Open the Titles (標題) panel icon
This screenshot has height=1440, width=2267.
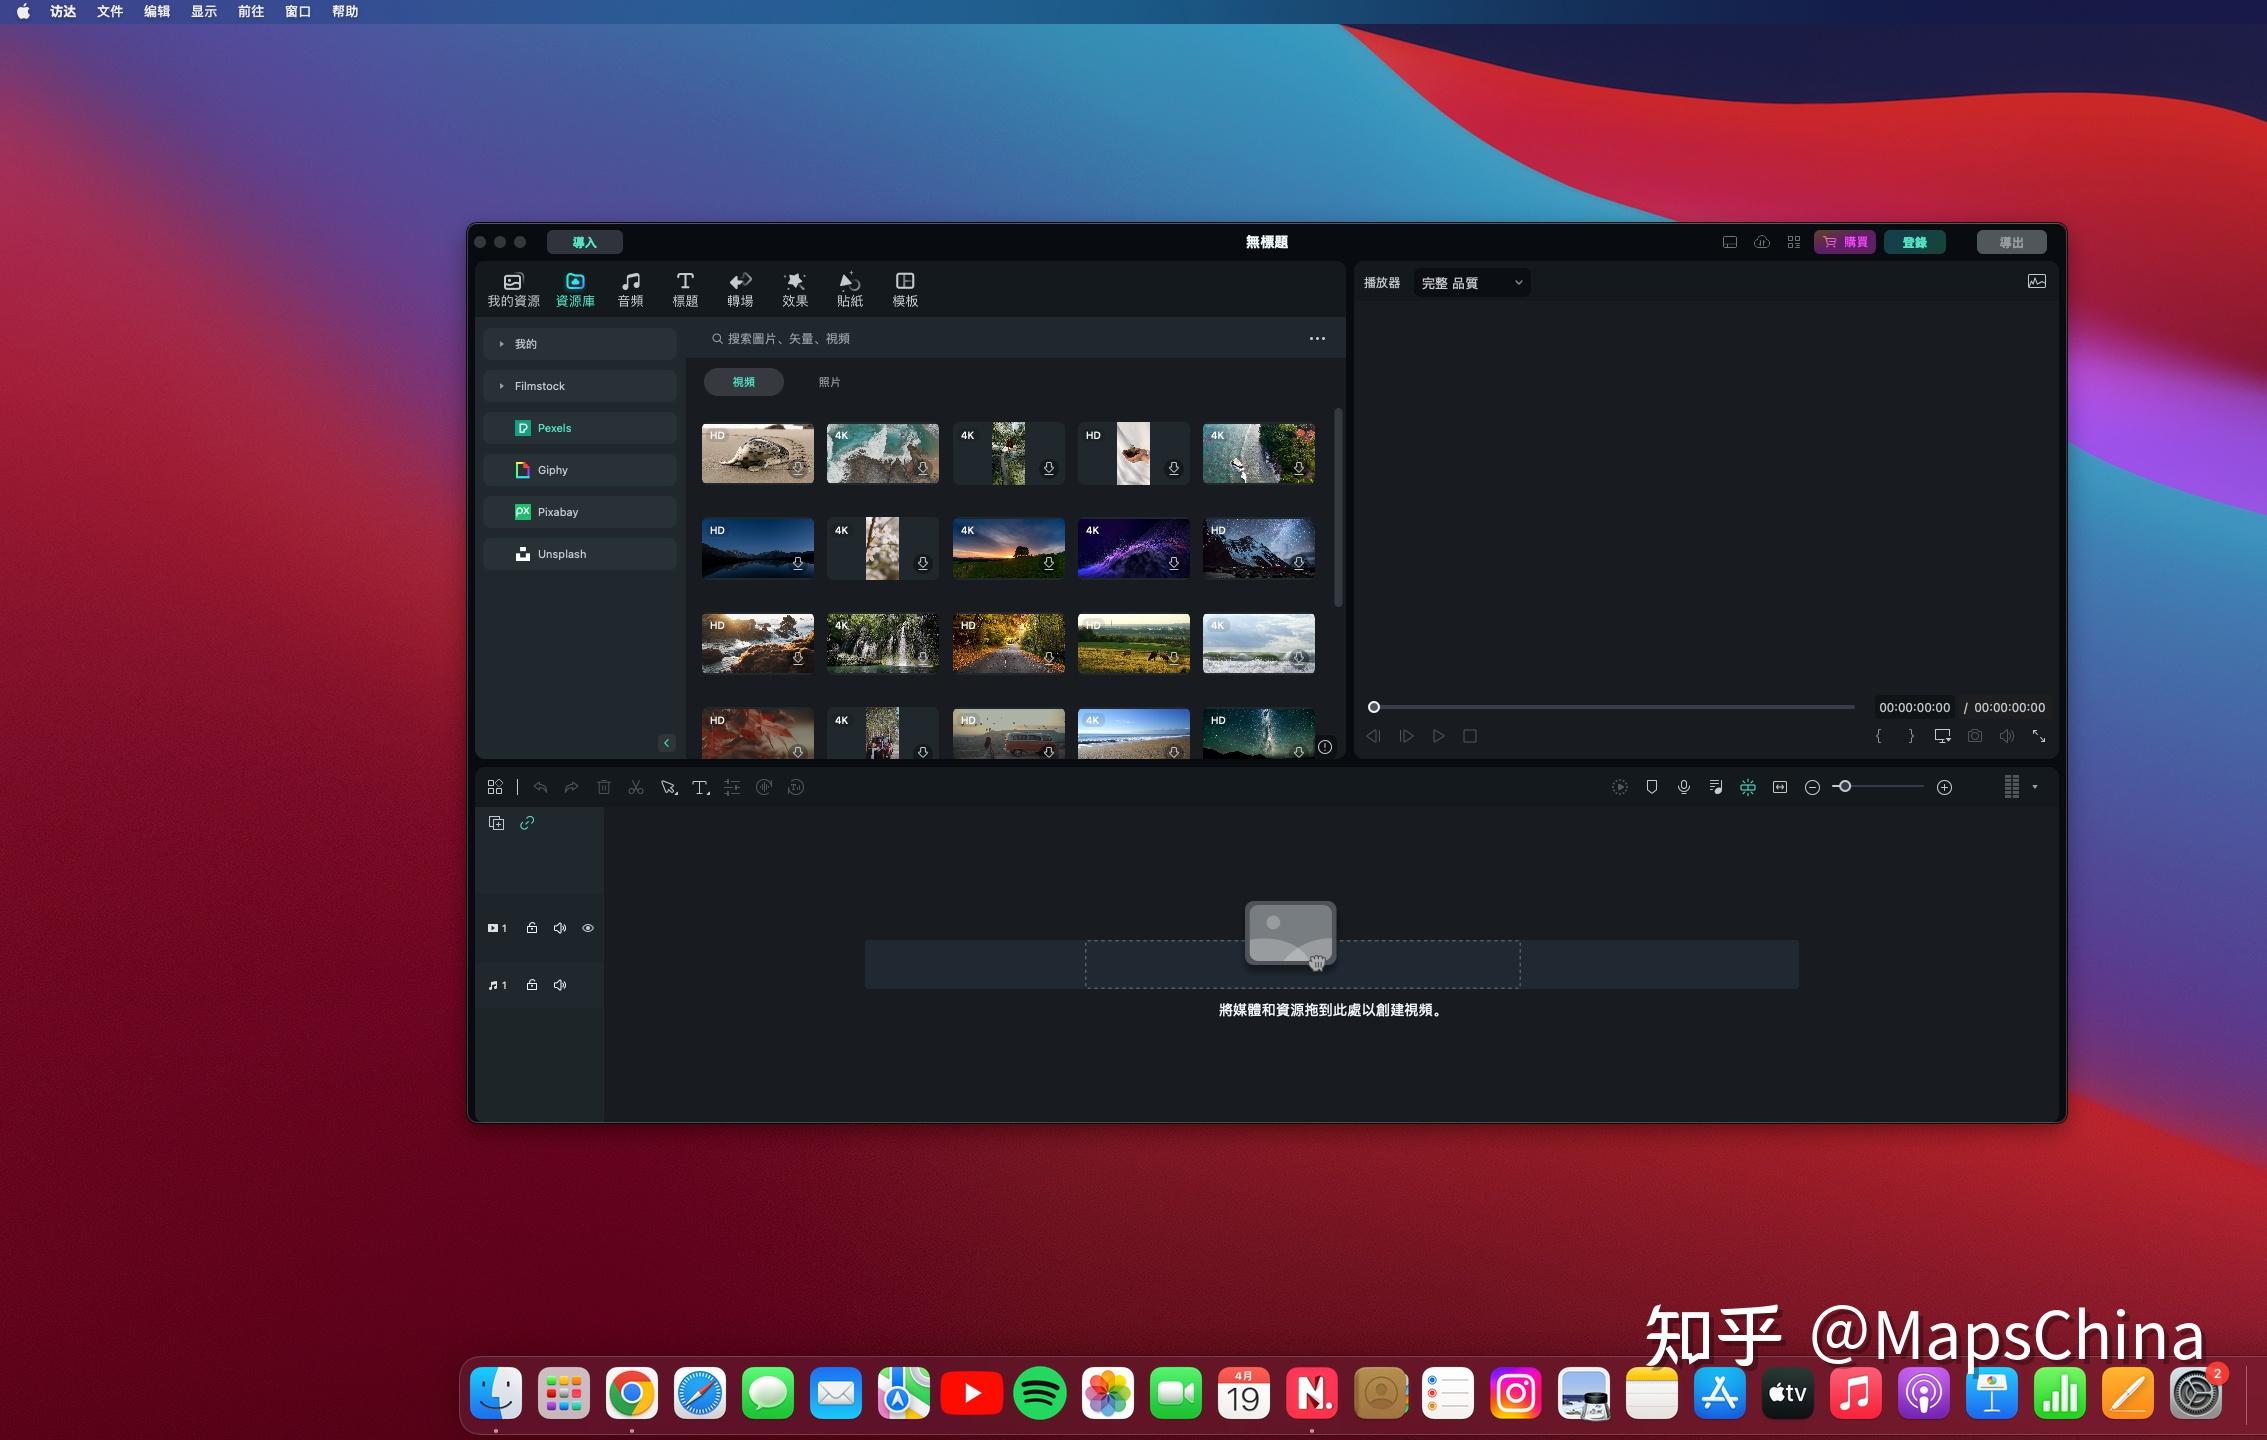coord(685,282)
